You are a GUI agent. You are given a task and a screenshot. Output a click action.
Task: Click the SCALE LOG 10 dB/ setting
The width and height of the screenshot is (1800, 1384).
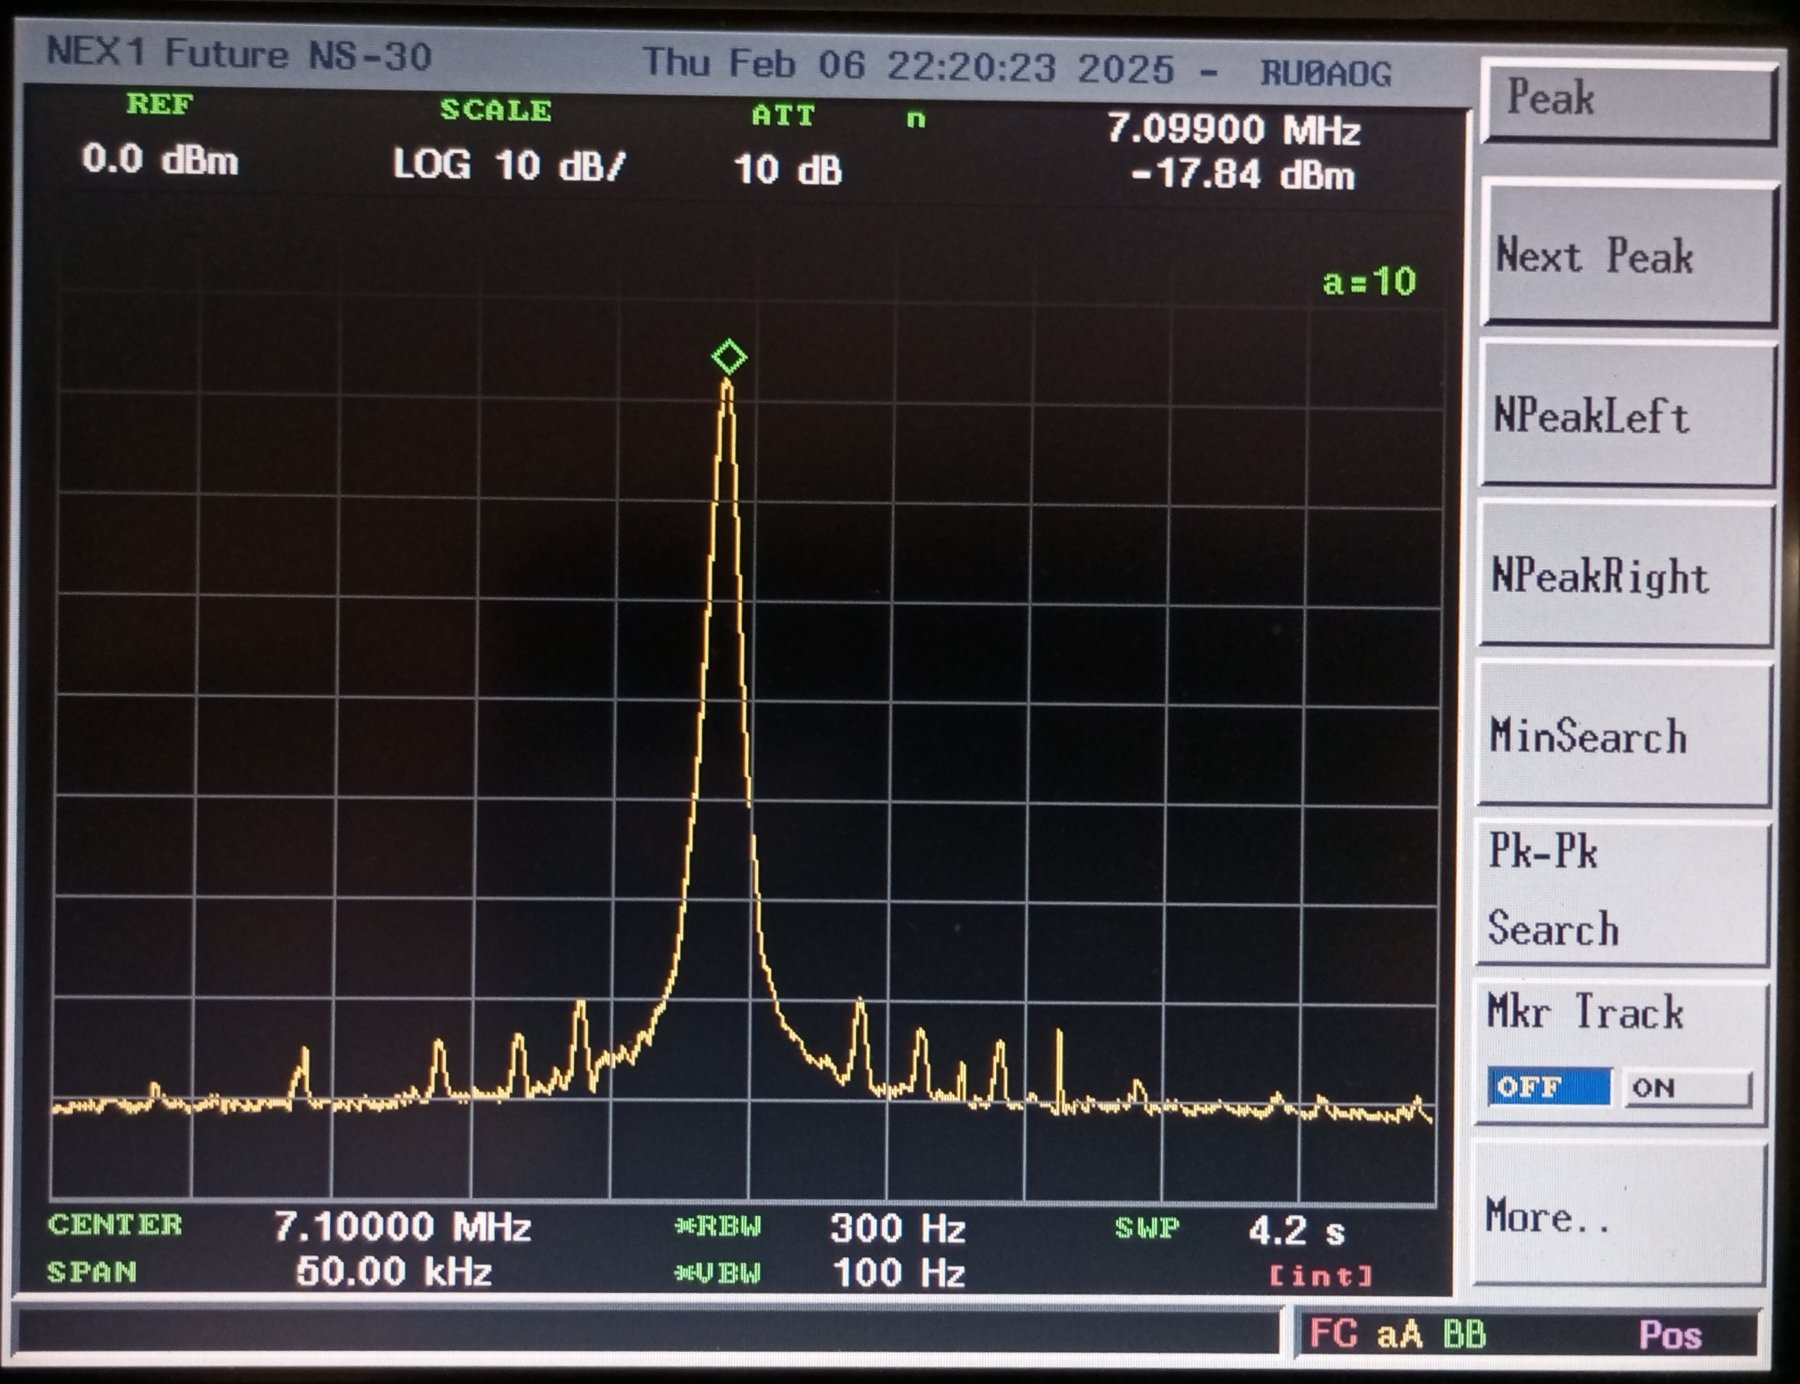(508, 165)
